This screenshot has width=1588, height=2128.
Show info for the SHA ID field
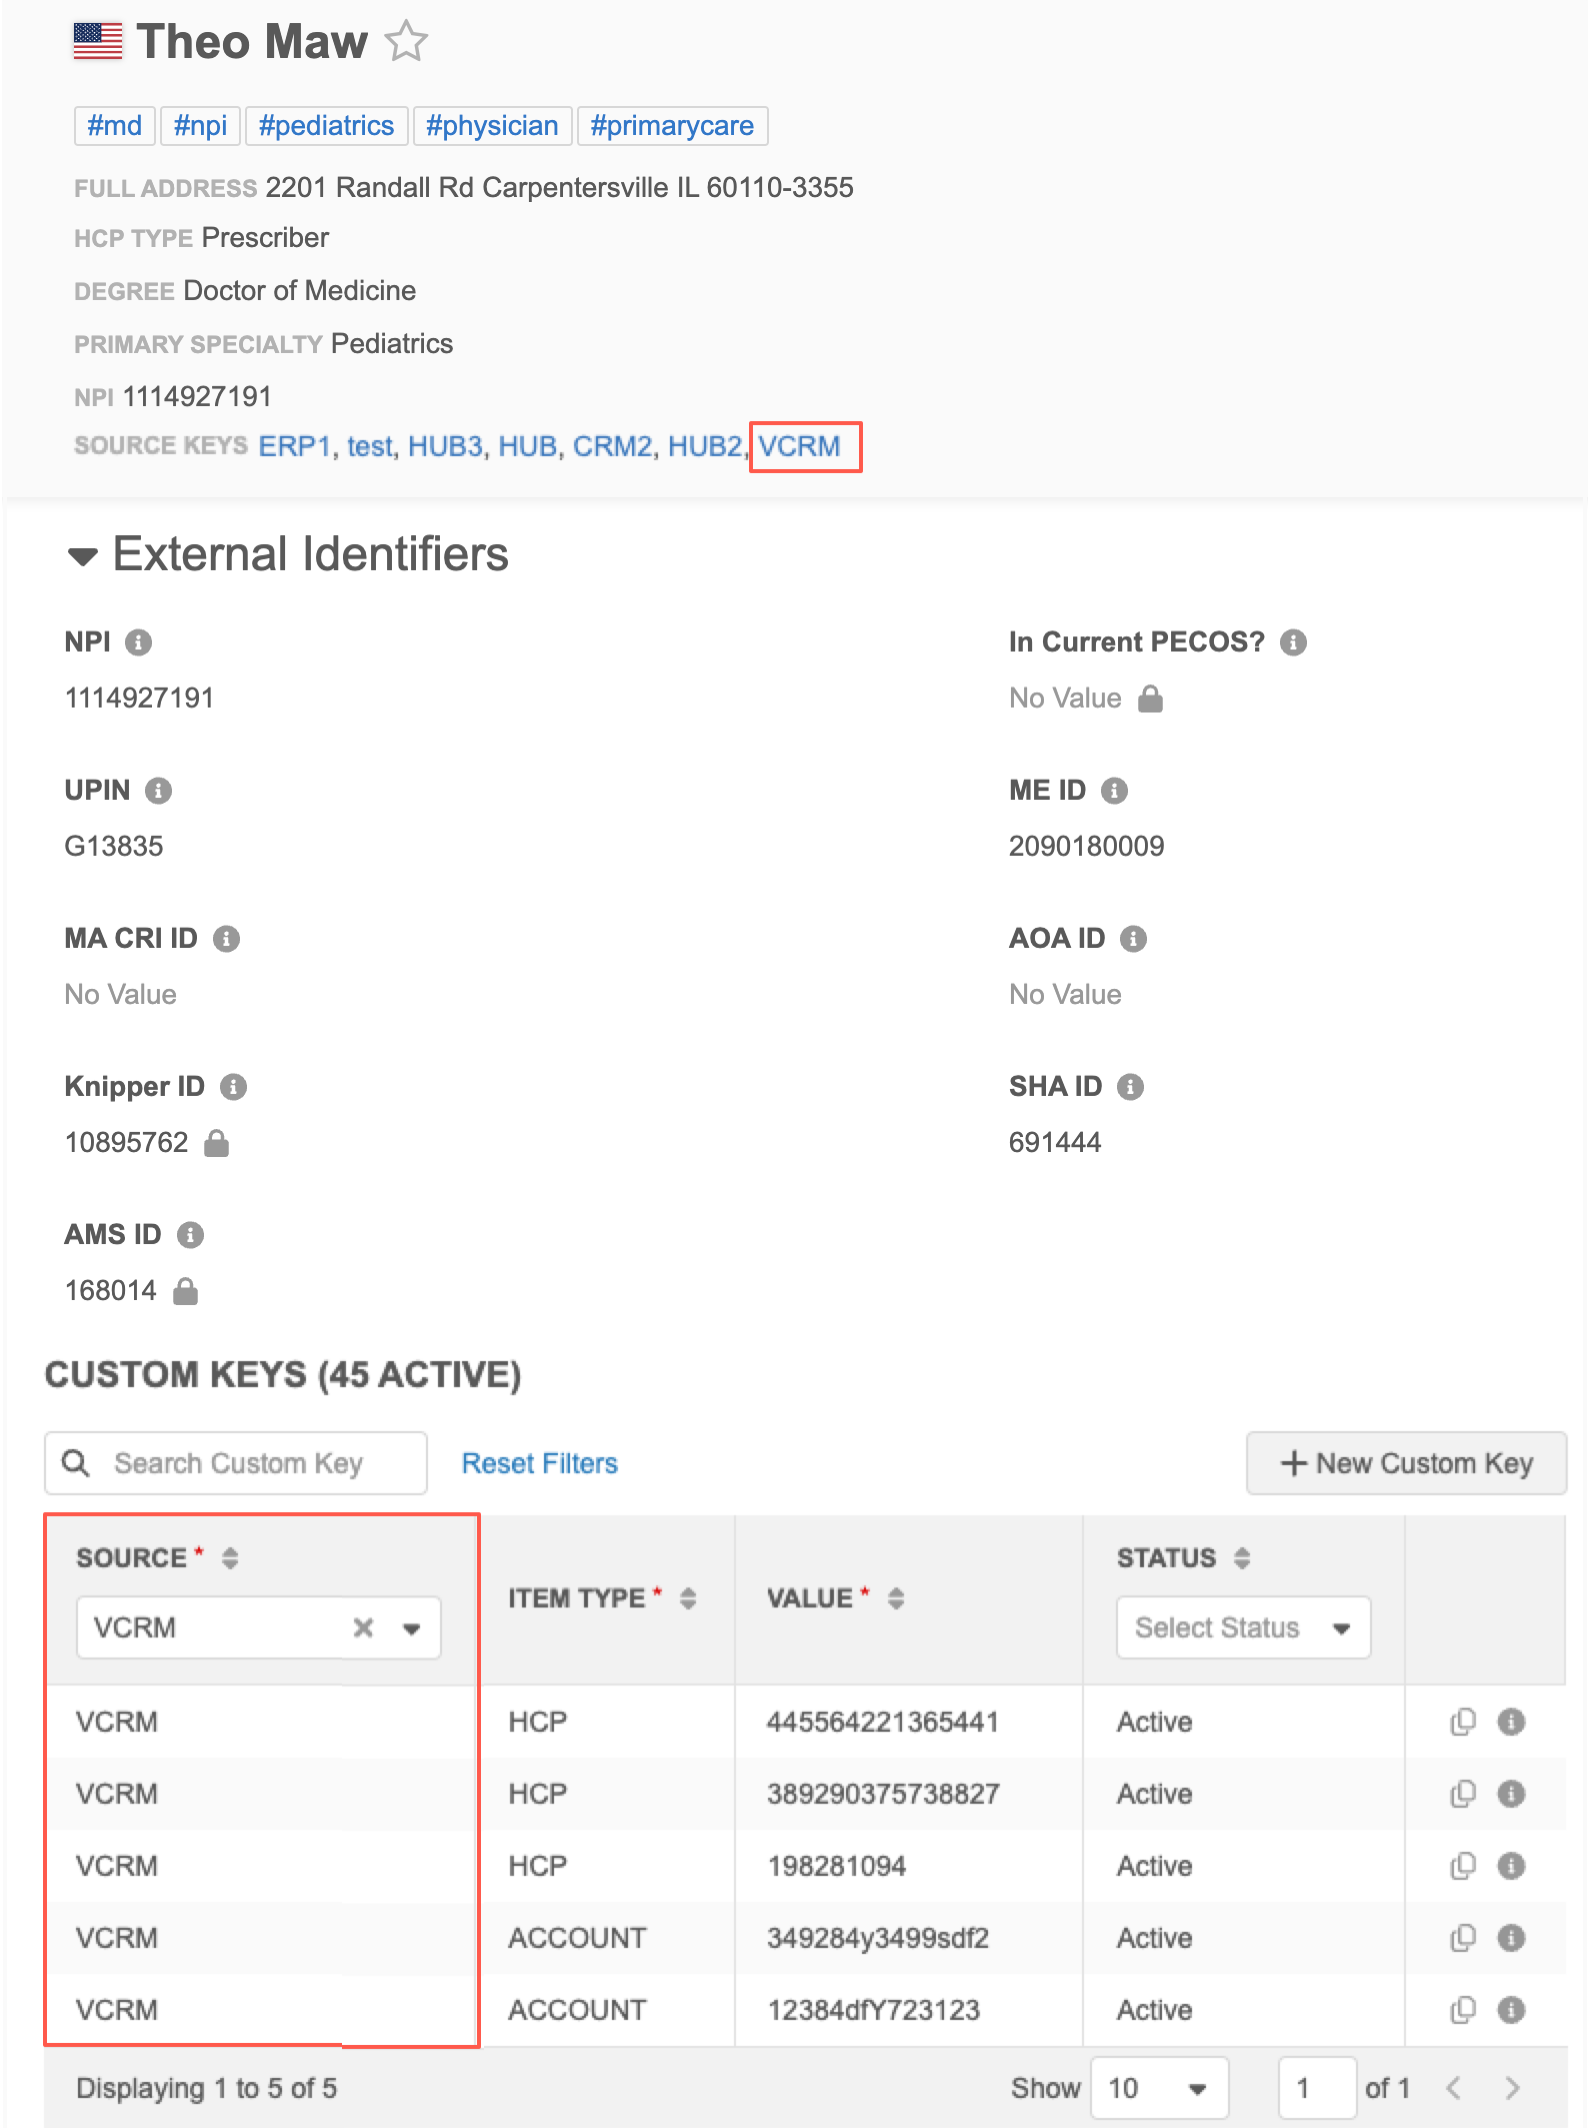1130,1087
